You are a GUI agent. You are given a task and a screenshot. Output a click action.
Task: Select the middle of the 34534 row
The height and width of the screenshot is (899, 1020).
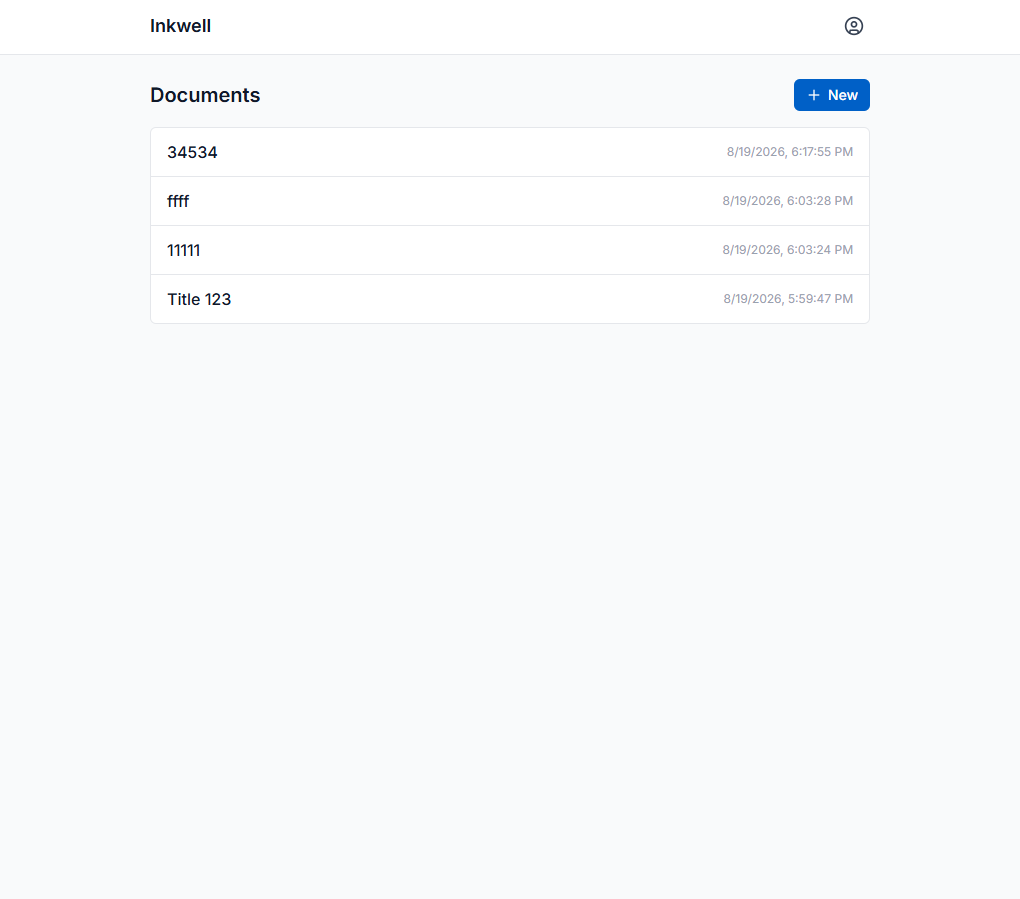(510, 152)
